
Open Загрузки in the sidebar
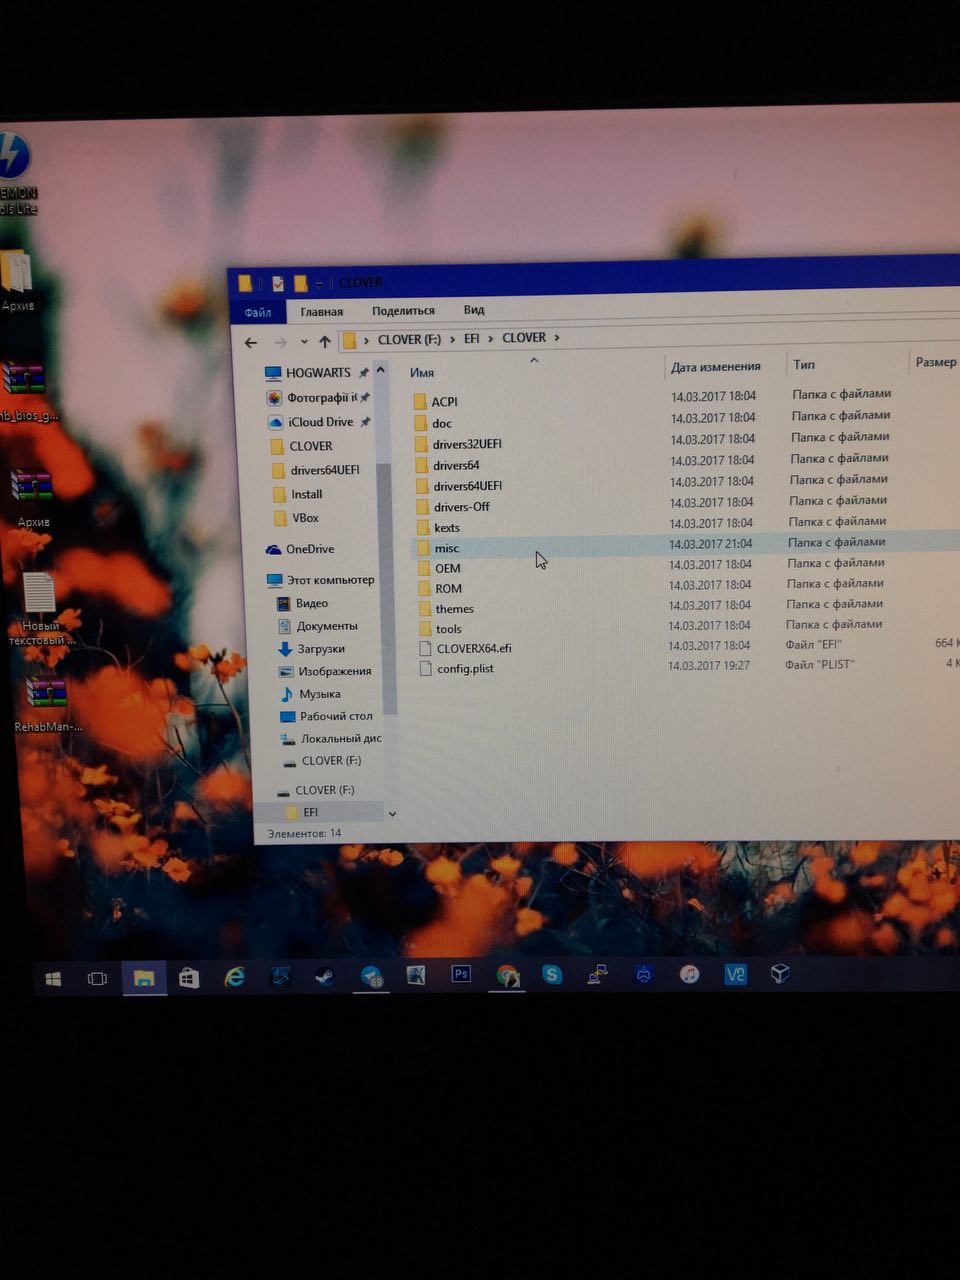point(321,649)
